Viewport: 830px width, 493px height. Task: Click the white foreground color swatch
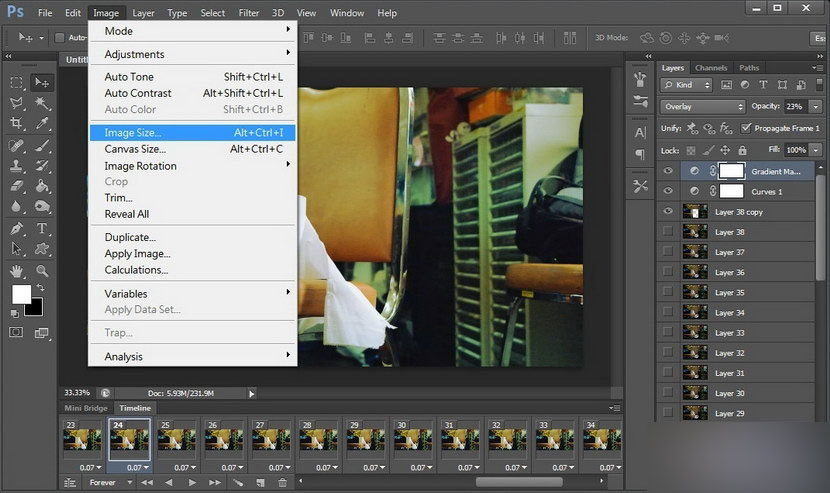click(21, 294)
